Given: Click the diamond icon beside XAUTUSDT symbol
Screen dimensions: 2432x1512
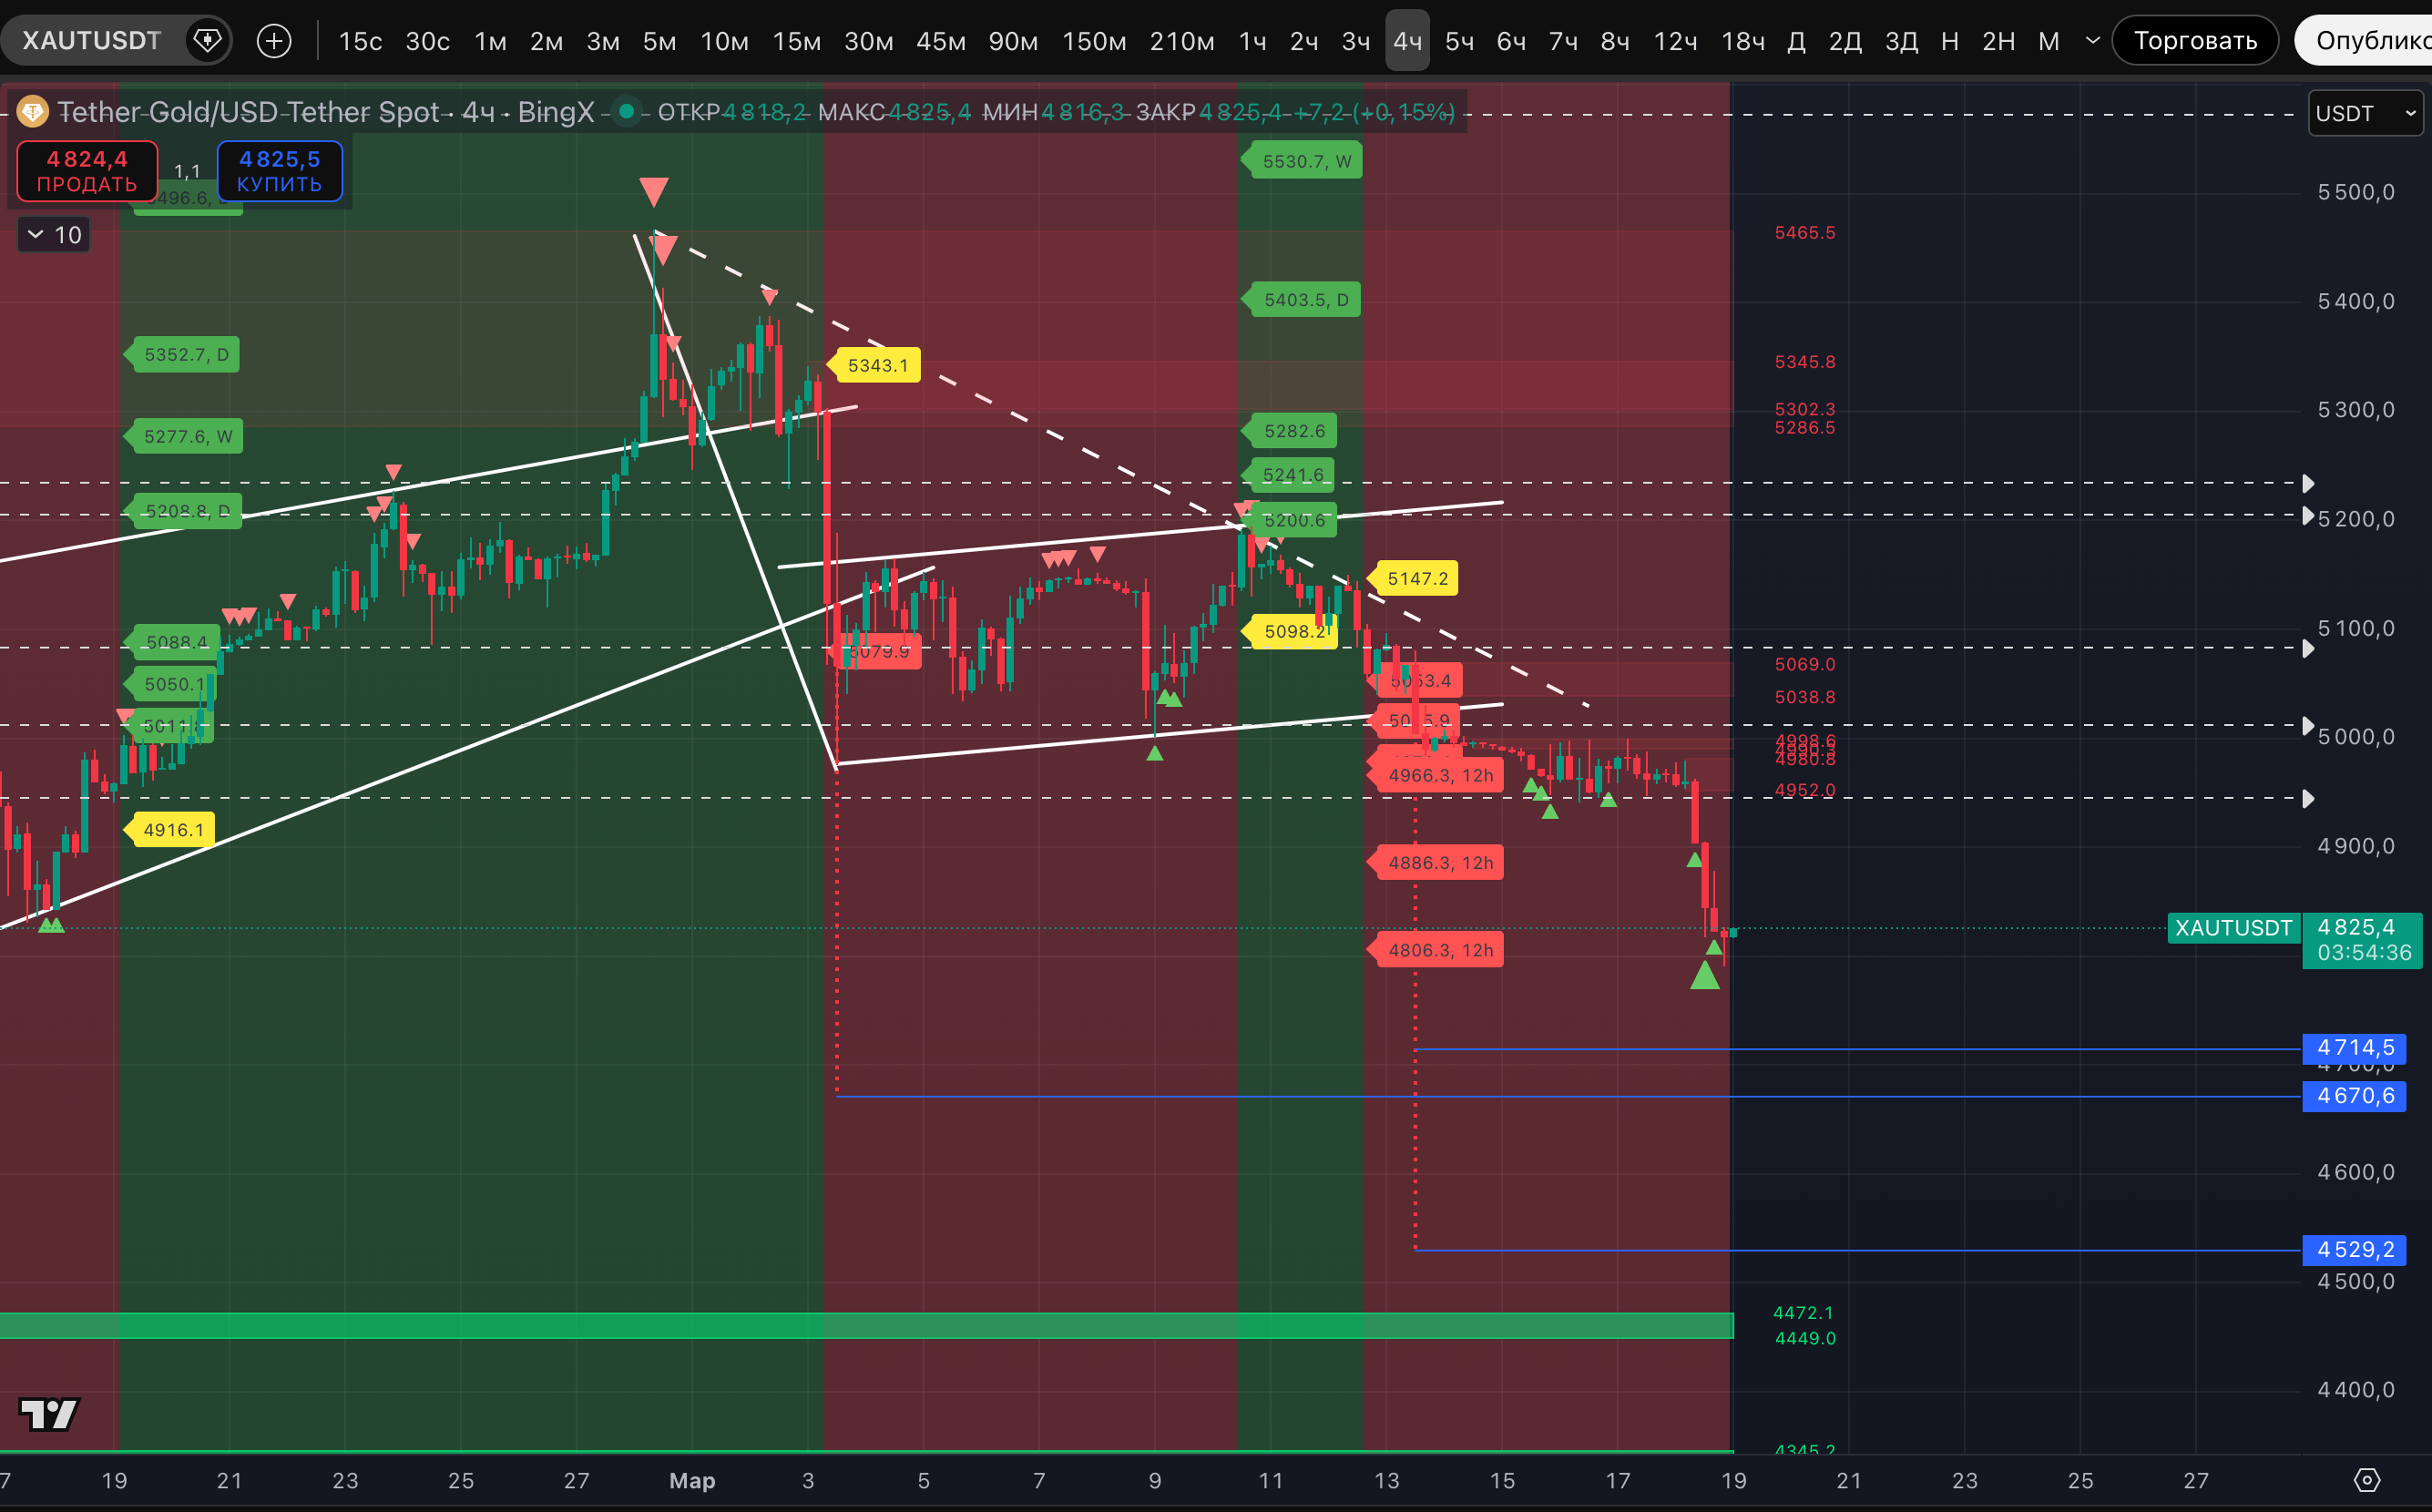Looking at the screenshot, I should (207, 41).
